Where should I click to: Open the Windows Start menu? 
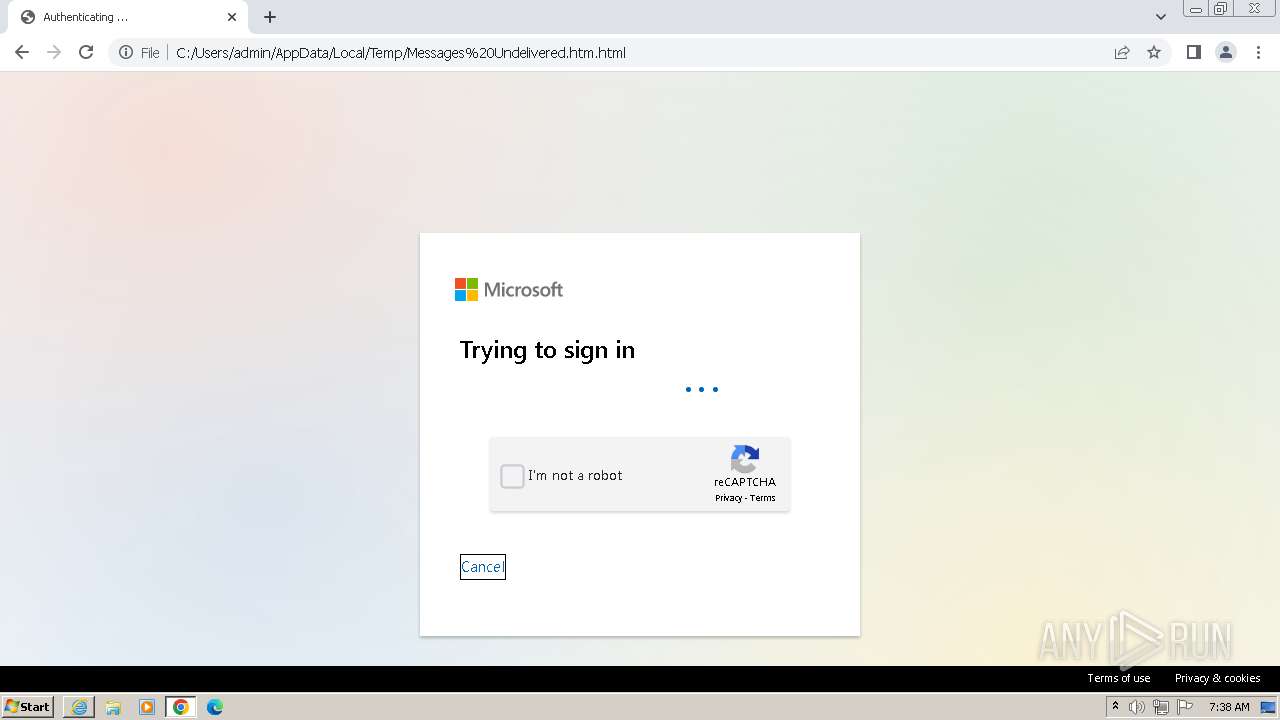tap(28, 707)
